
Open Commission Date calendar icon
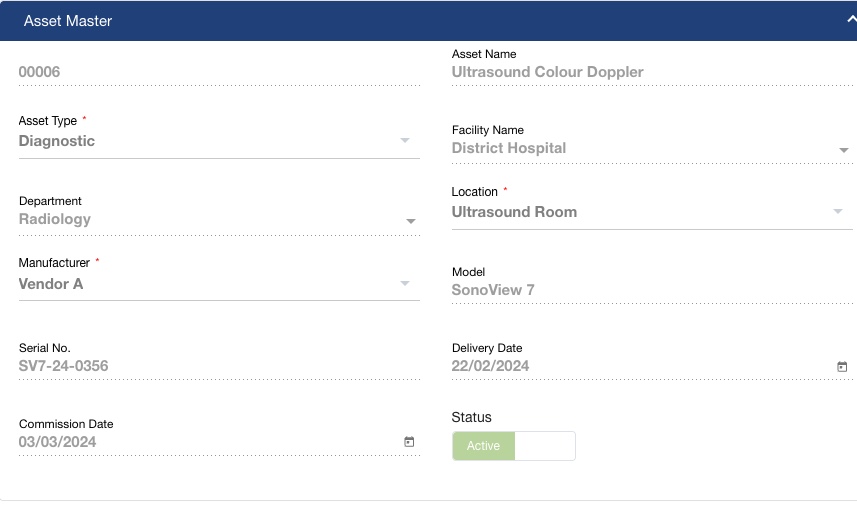point(409,442)
